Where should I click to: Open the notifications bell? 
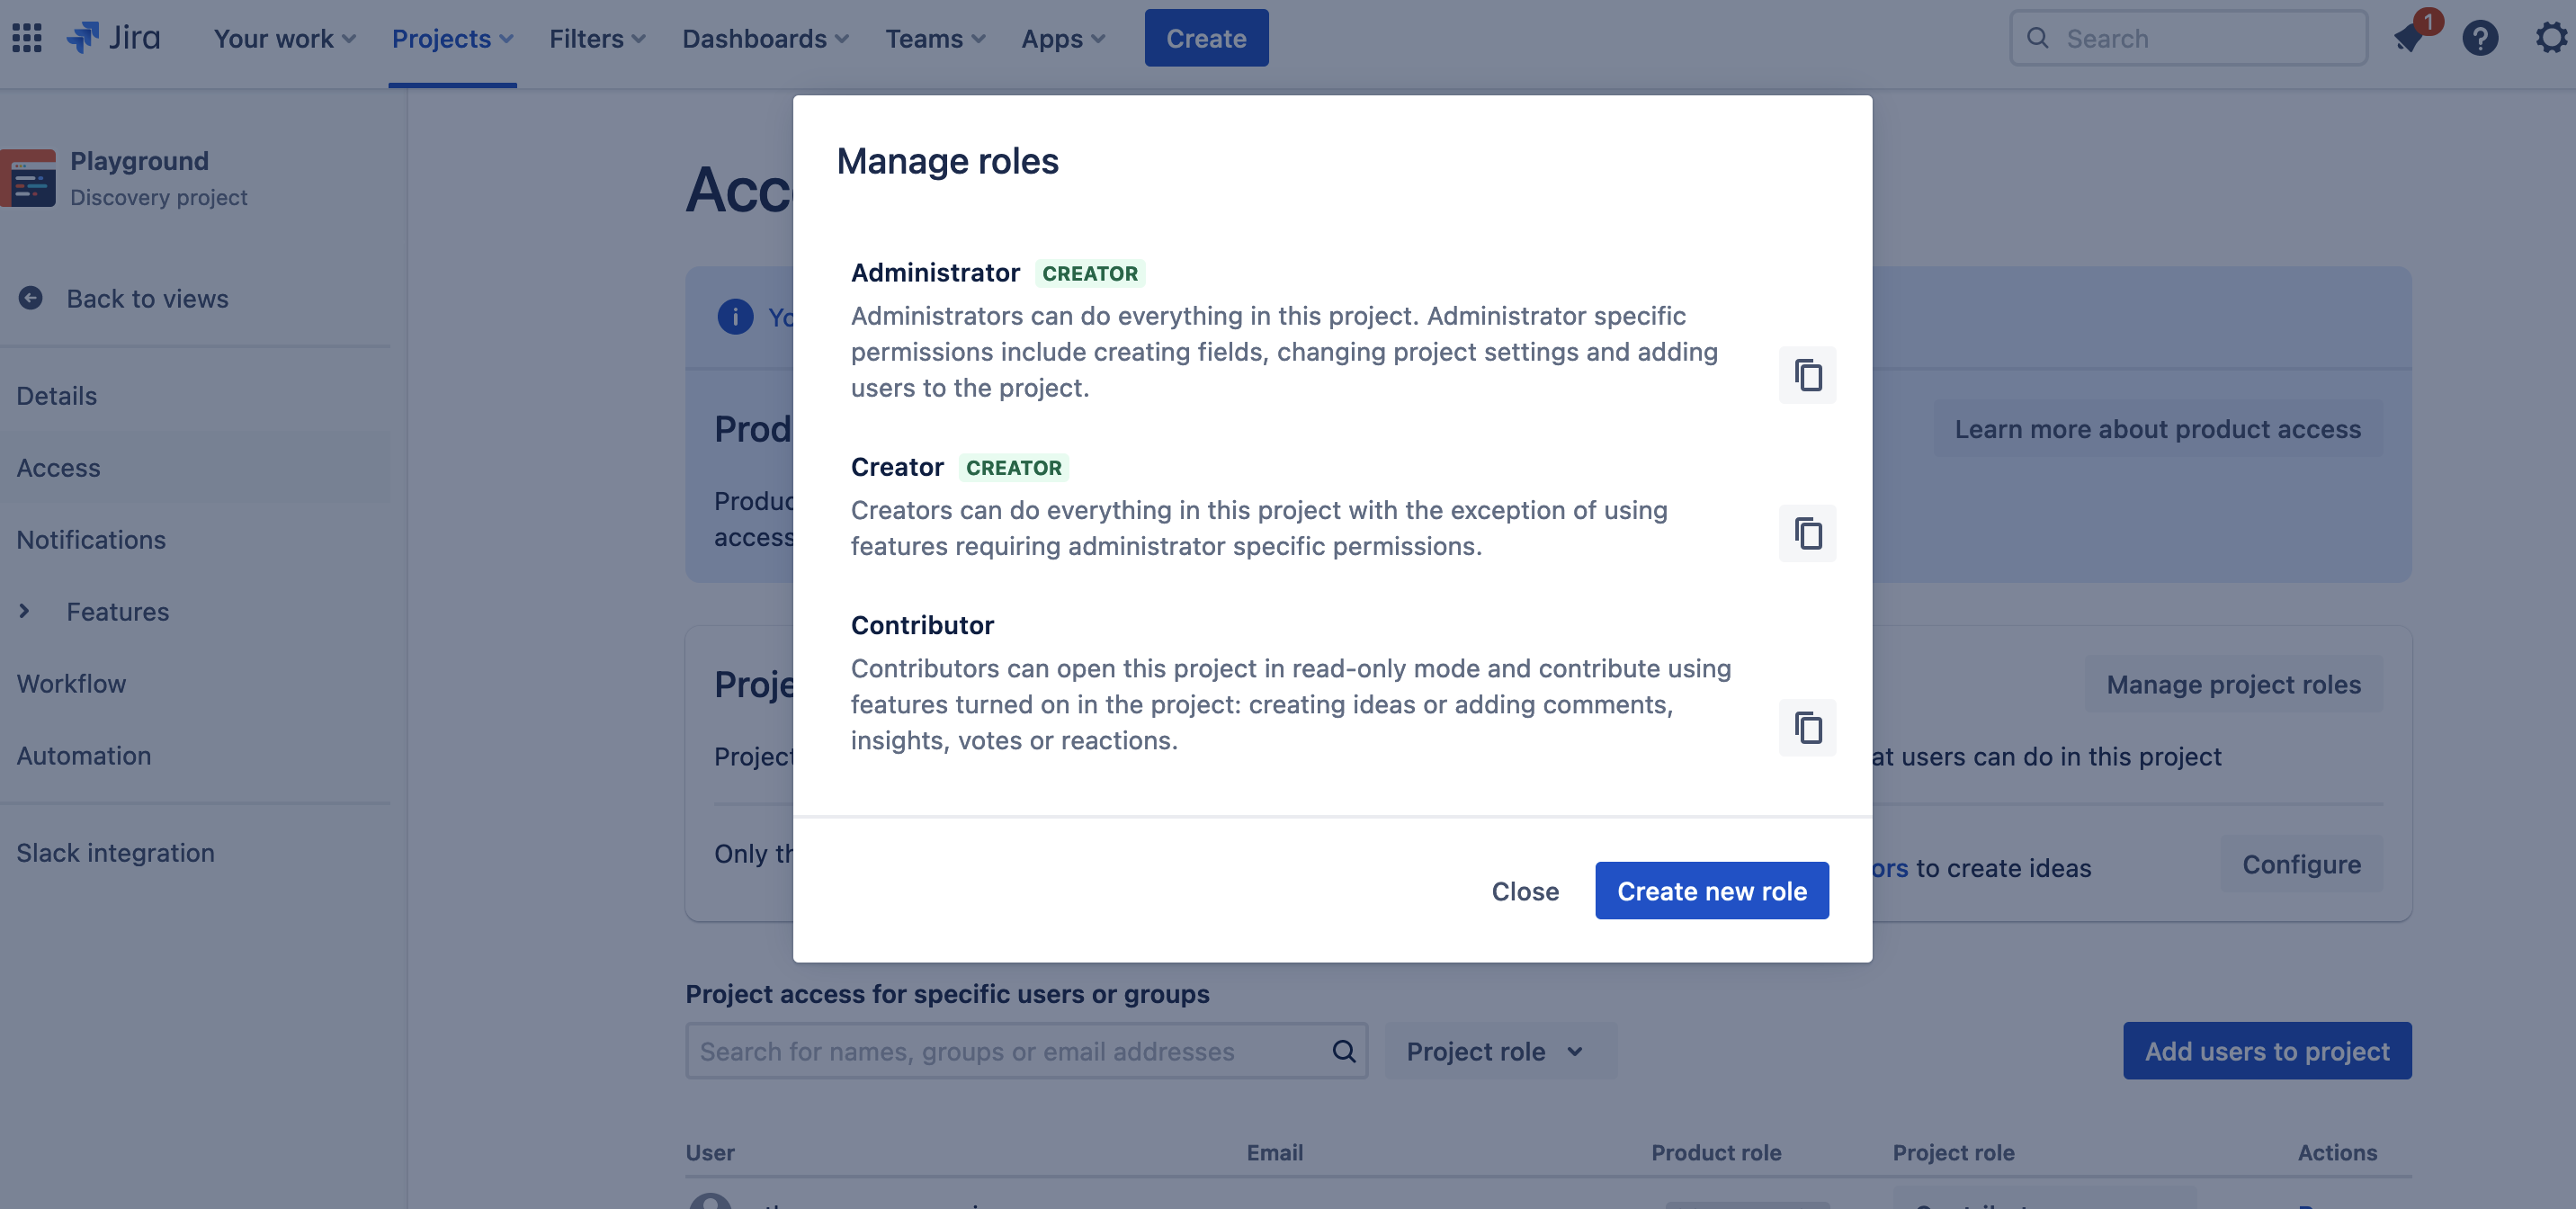pyautogui.click(x=2410, y=37)
